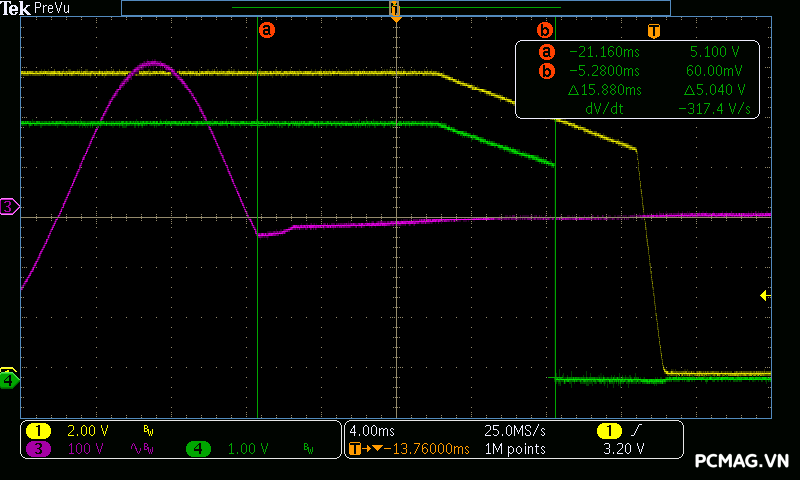800x480 pixels.
Task: Click the rising edge trigger slope icon
Action: tap(638, 430)
